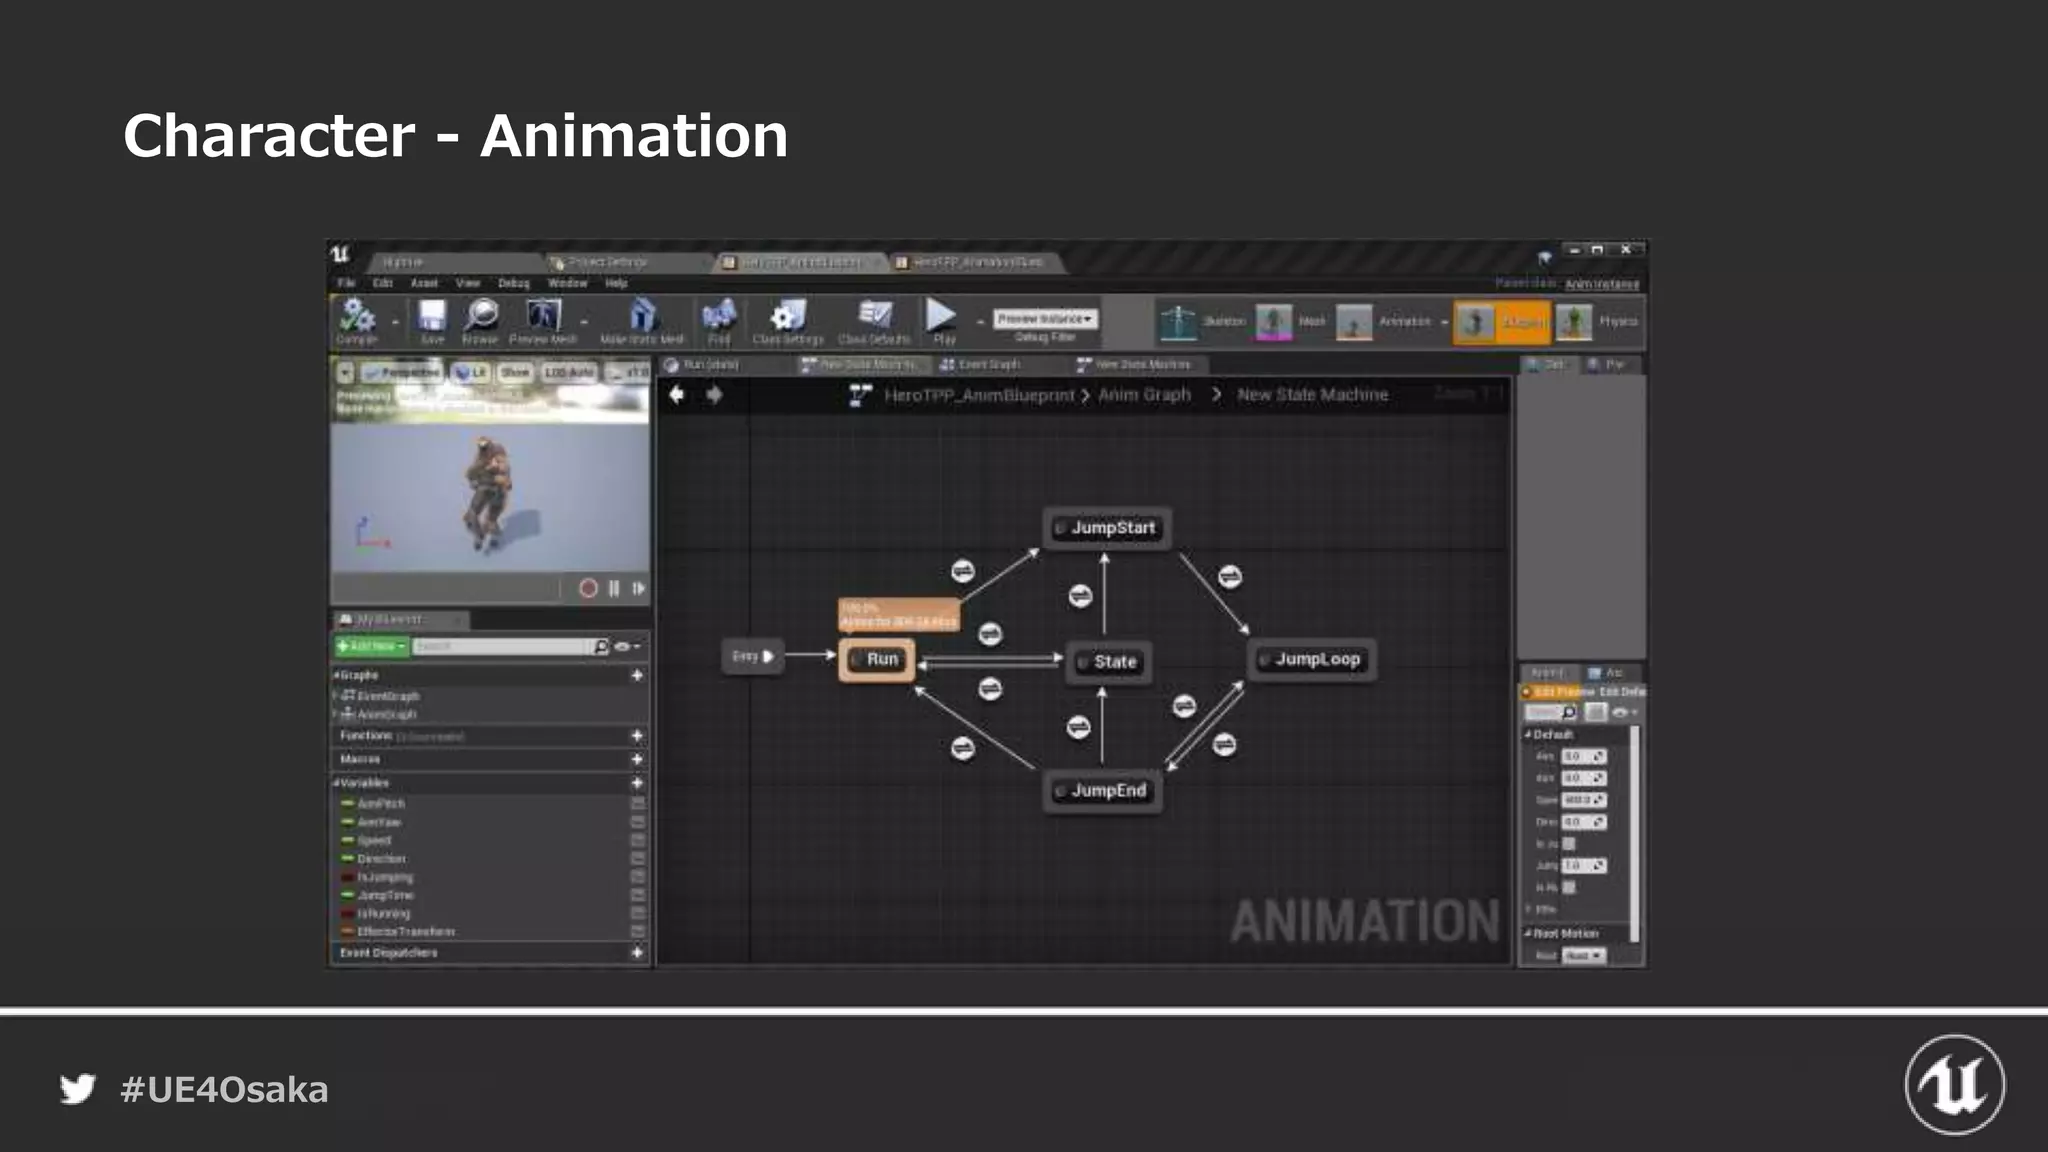The width and height of the screenshot is (2048, 1152).
Task: Click transition icon between JumpEnd and State
Action: click(x=1078, y=727)
